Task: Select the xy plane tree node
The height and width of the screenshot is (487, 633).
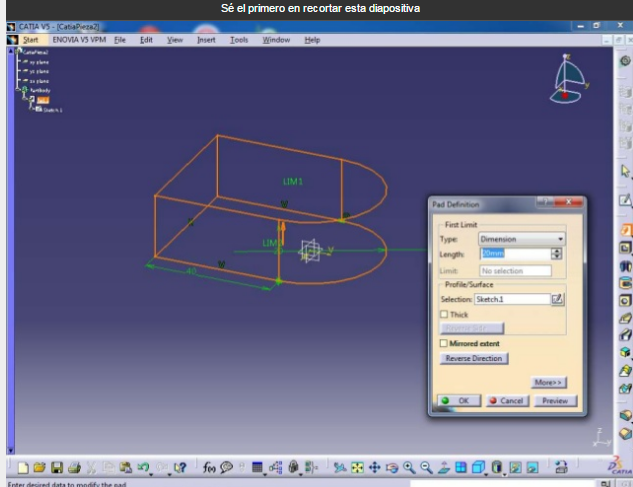Action: pyautogui.click(x=39, y=62)
